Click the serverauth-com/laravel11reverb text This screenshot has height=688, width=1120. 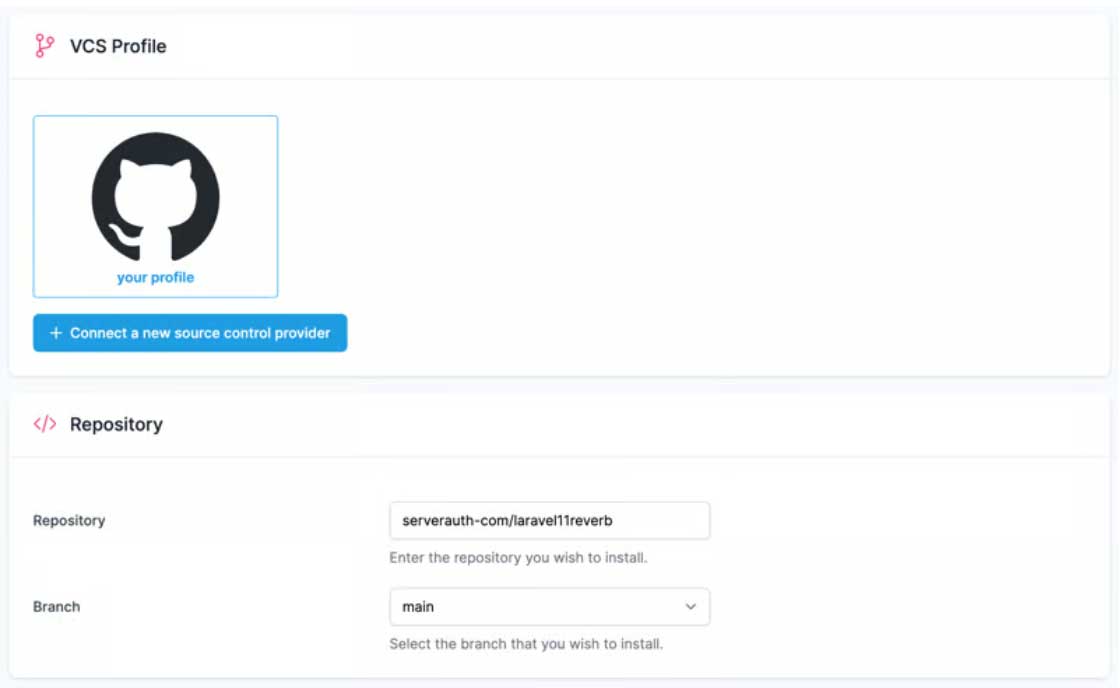tap(507, 521)
